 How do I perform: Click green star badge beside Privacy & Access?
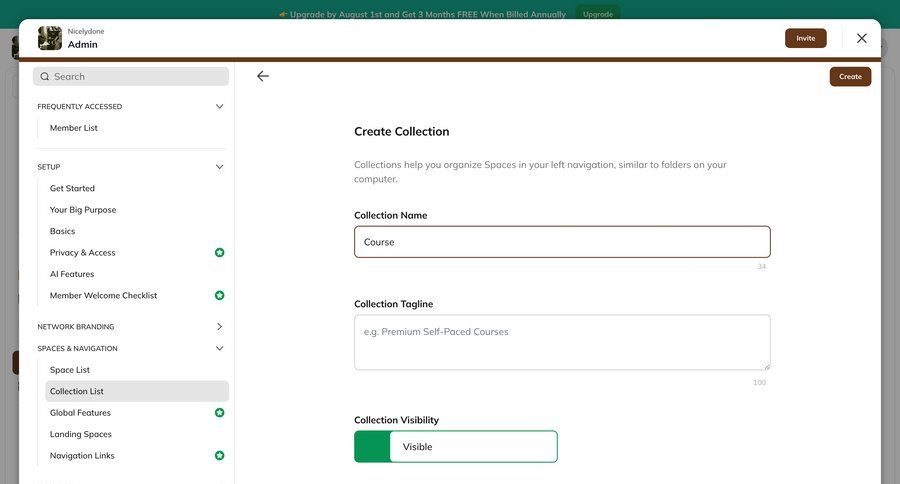tap(220, 253)
